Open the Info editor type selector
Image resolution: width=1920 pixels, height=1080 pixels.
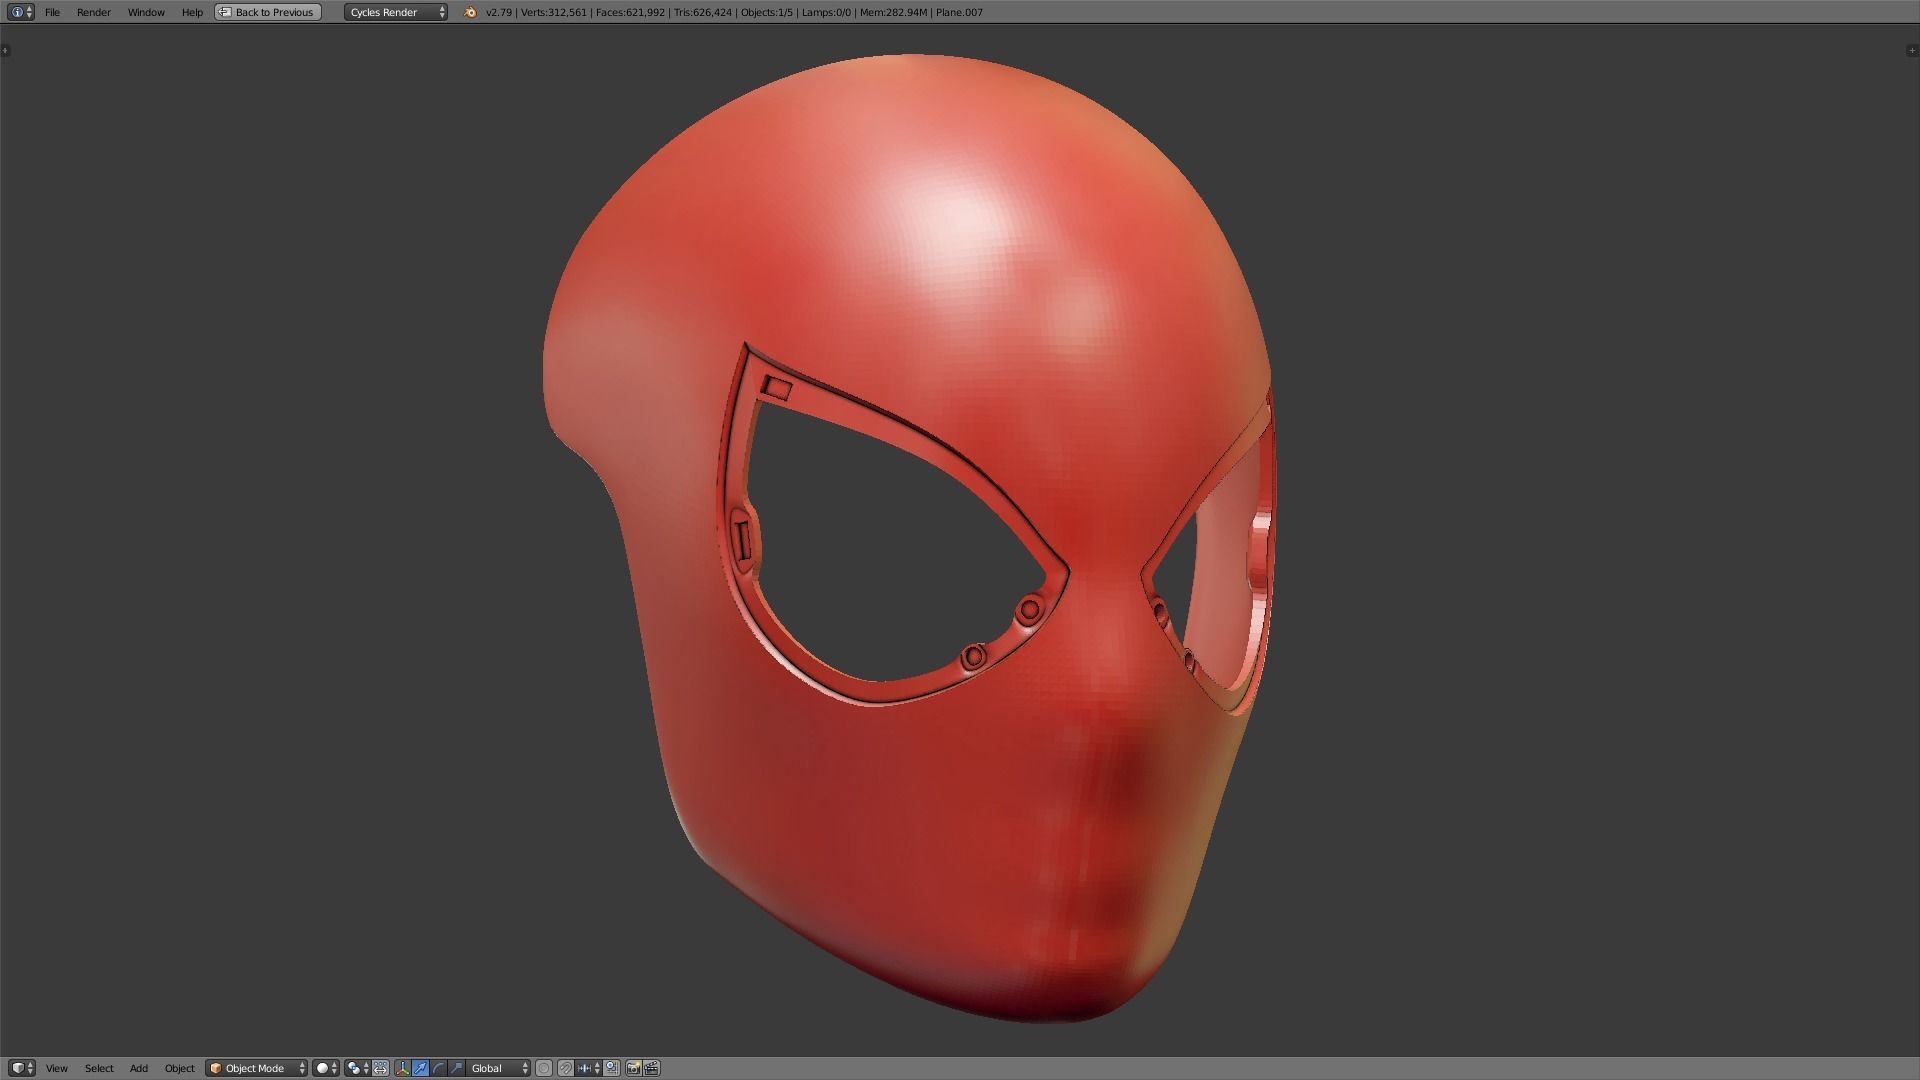(21, 12)
